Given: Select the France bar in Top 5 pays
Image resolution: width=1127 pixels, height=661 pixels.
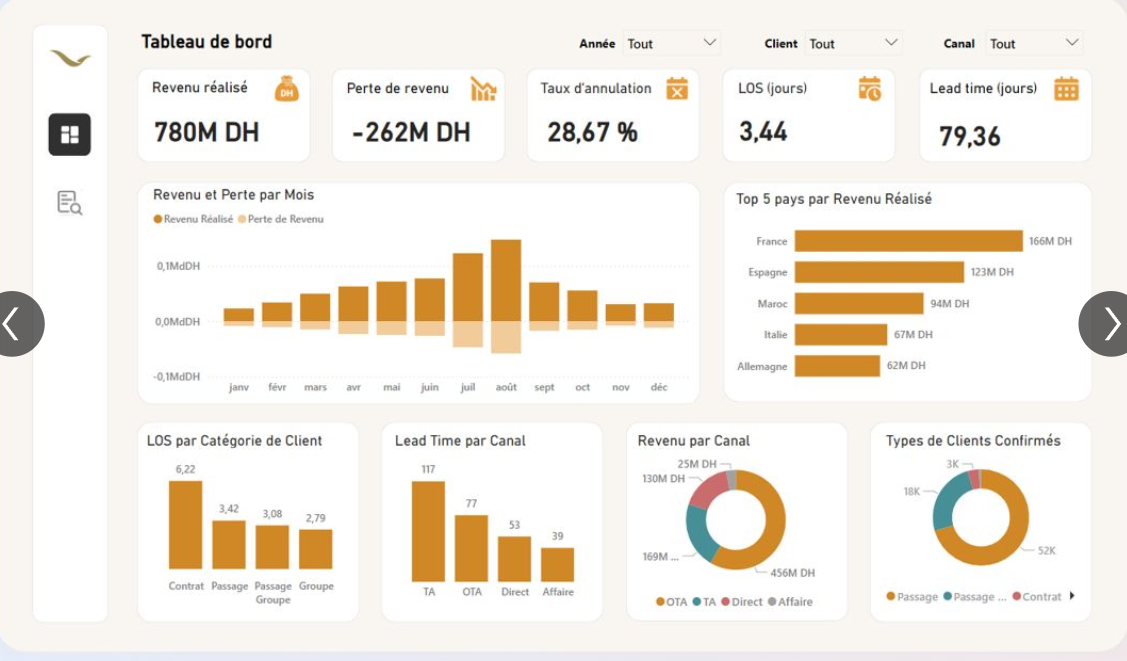Looking at the screenshot, I should tap(908, 241).
